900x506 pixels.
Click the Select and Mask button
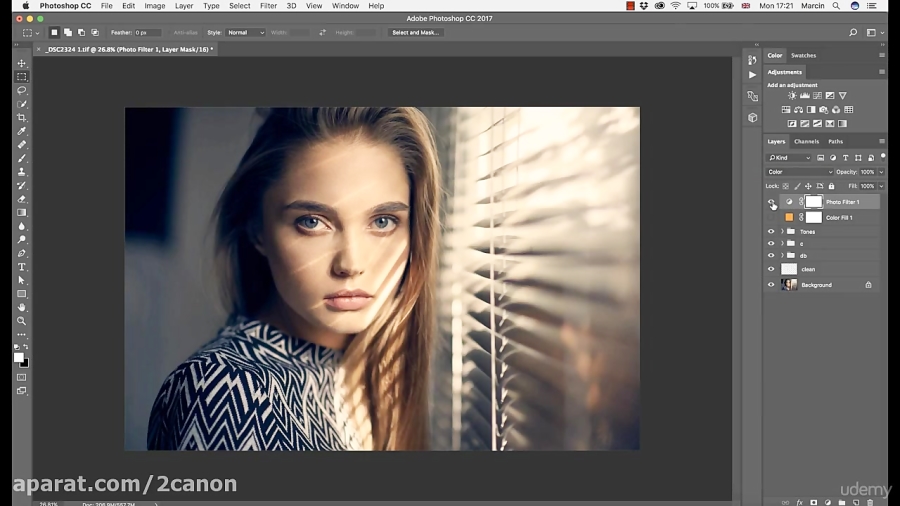coord(415,33)
